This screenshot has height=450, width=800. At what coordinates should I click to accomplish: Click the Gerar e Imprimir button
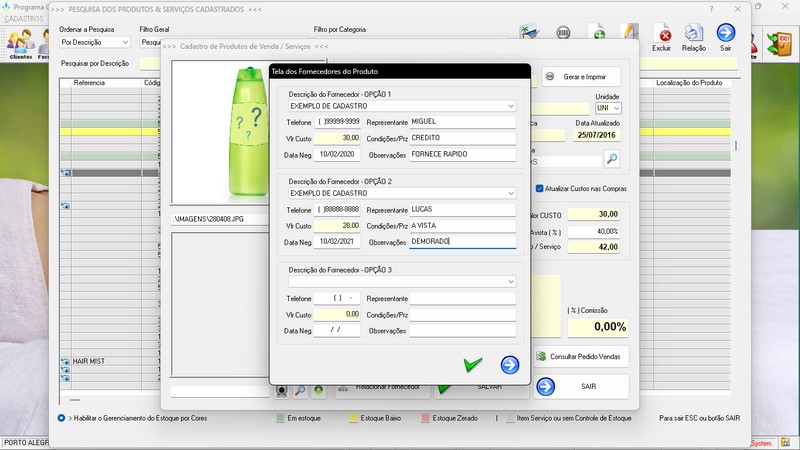pyautogui.click(x=581, y=77)
